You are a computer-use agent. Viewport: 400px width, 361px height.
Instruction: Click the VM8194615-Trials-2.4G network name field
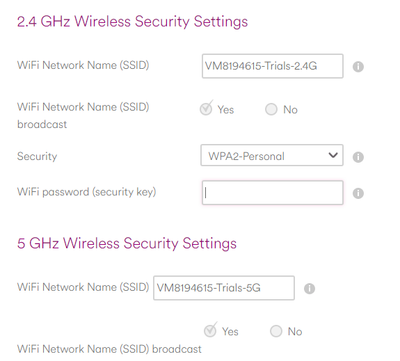(272, 66)
